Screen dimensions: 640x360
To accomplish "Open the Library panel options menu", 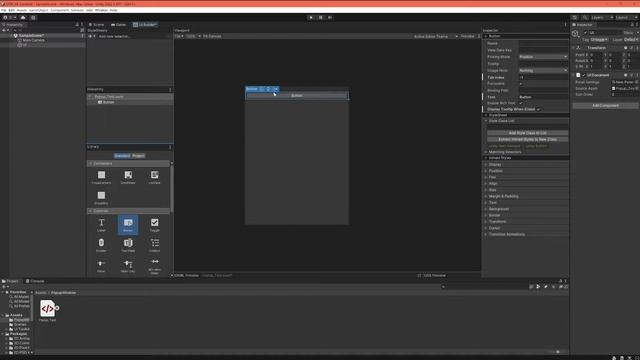I will [x=170, y=147].
